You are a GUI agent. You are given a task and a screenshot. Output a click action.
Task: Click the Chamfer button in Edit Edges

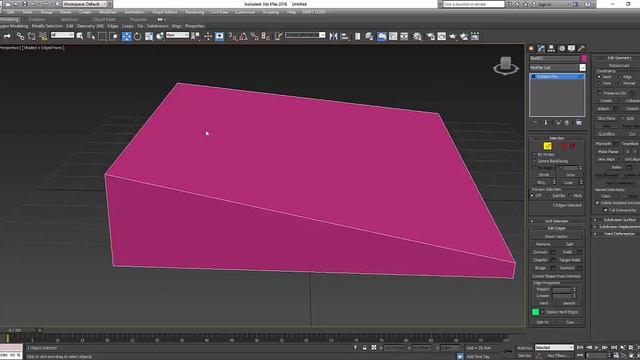click(x=540, y=260)
